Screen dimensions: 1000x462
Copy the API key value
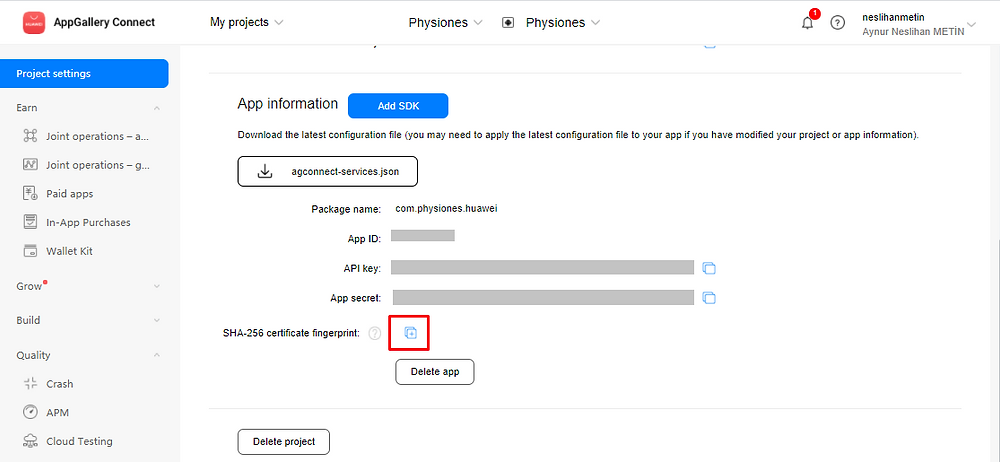(709, 268)
